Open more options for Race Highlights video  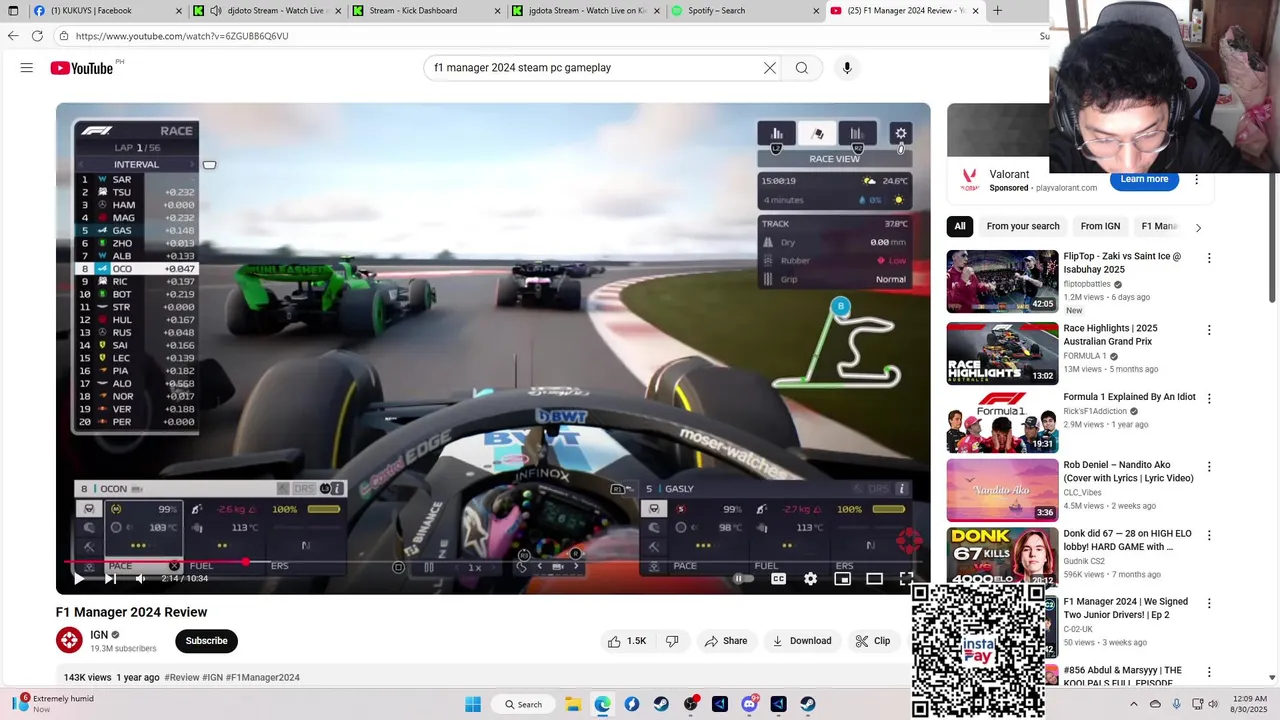[x=1208, y=330]
